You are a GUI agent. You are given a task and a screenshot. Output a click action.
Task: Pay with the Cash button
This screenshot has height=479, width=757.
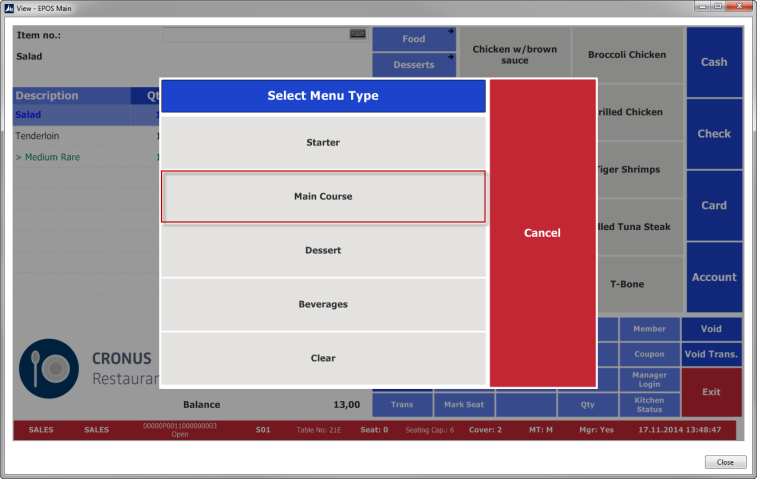(713, 62)
